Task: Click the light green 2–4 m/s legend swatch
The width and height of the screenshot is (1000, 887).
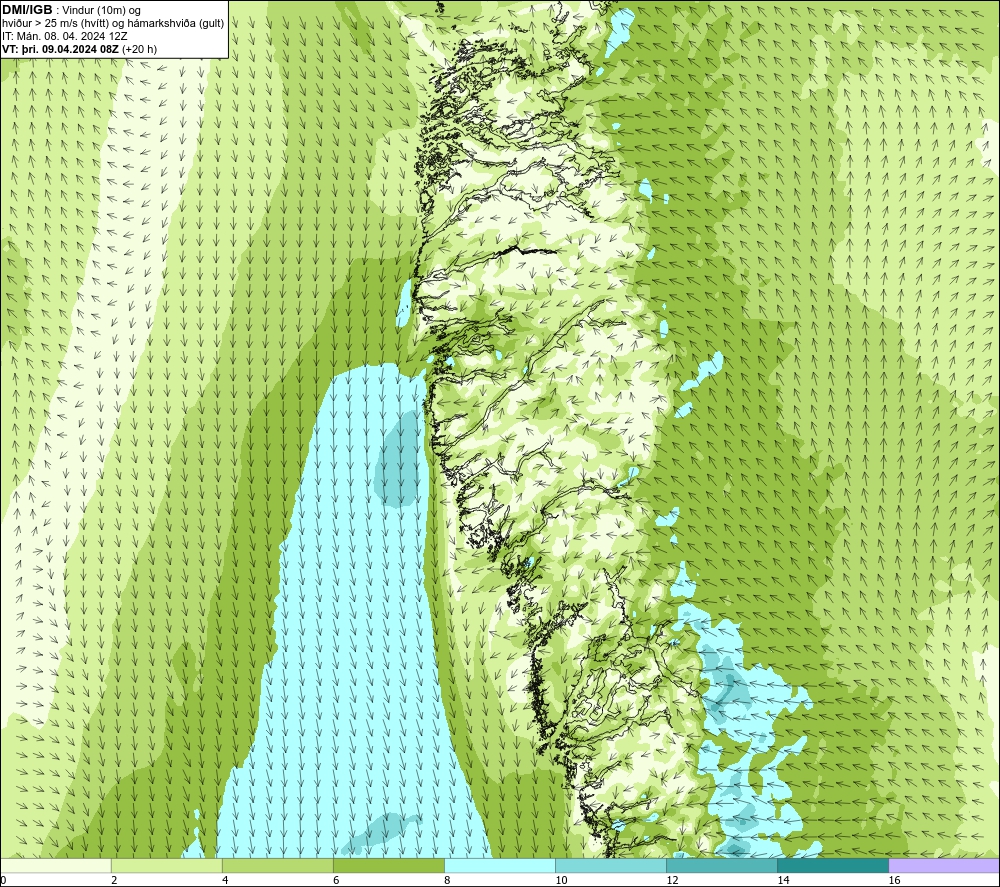Action: pyautogui.click(x=167, y=865)
